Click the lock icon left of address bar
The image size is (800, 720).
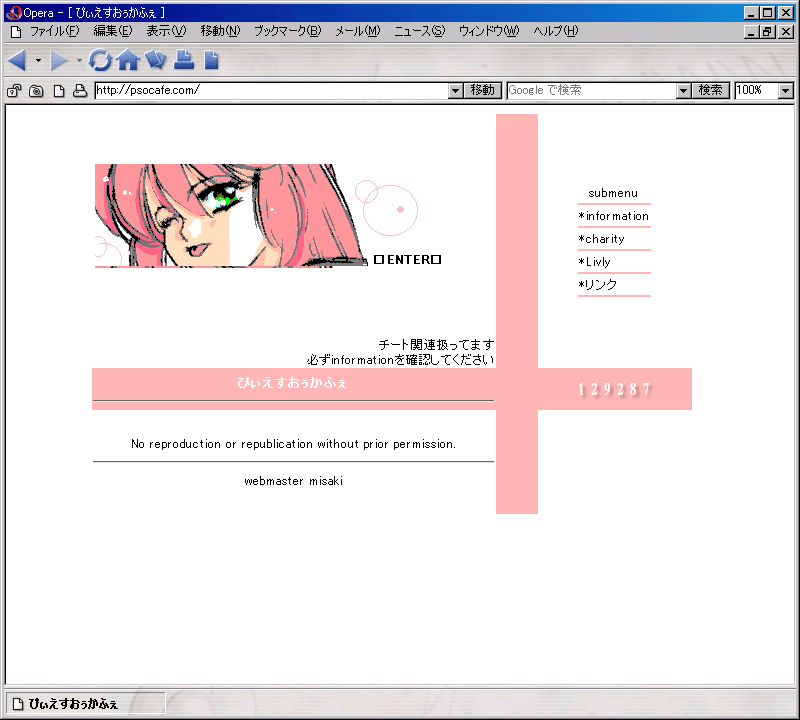(14, 91)
